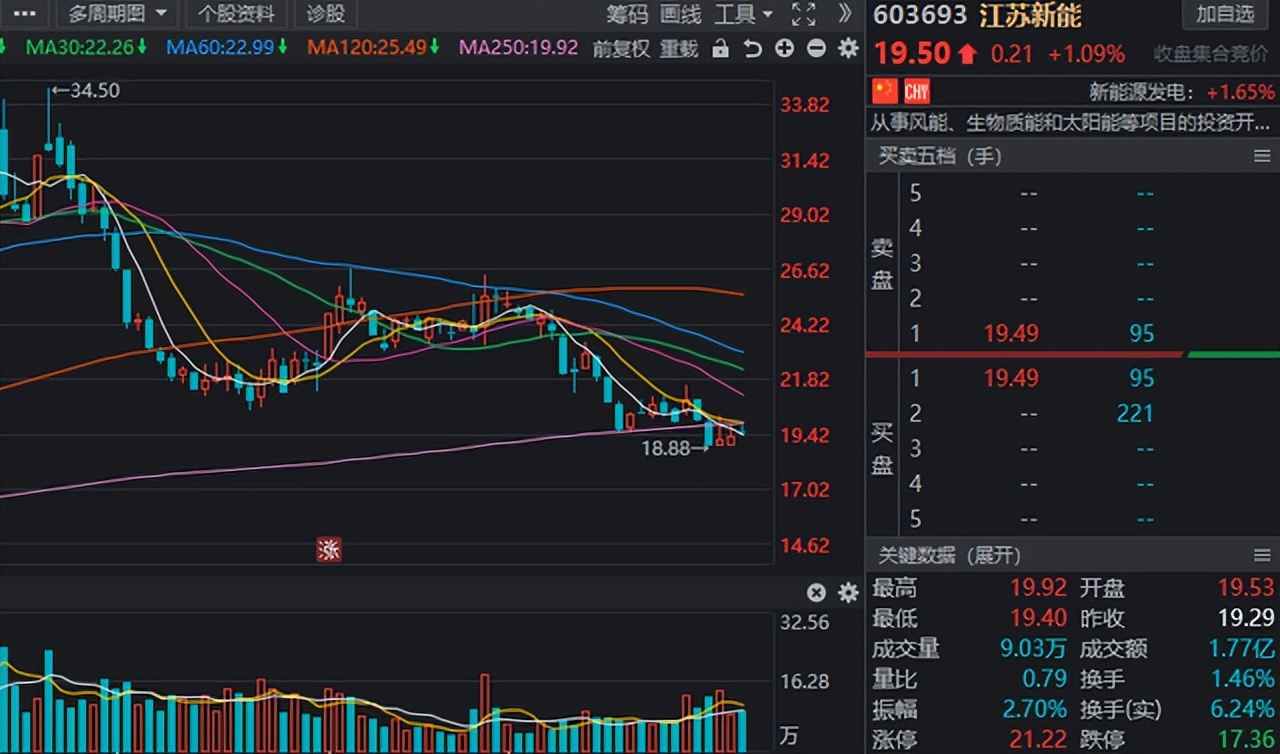The width and height of the screenshot is (1280, 754).
Task: Select the 画线 drawing tool option
Action: tap(681, 14)
